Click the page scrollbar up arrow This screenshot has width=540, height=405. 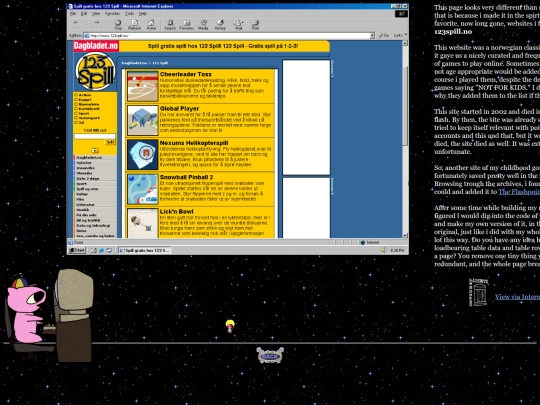coord(405,43)
